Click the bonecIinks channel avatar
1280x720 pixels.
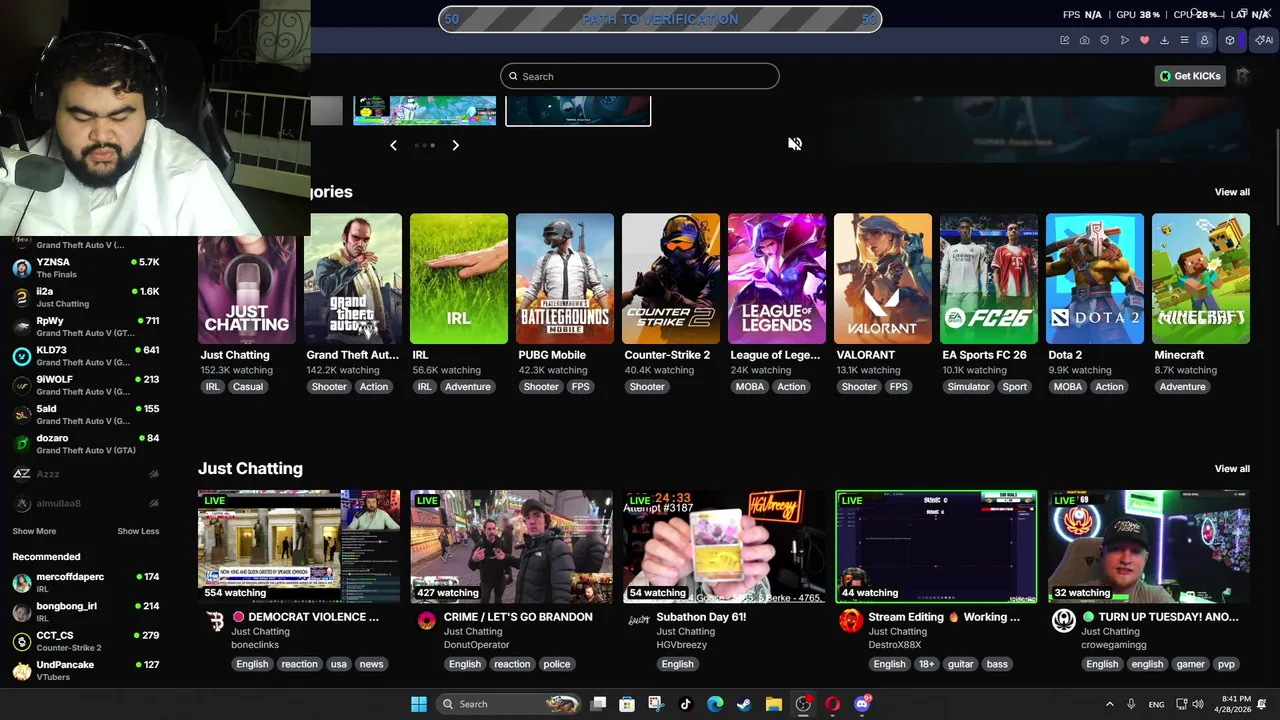(x=215, y=622)
